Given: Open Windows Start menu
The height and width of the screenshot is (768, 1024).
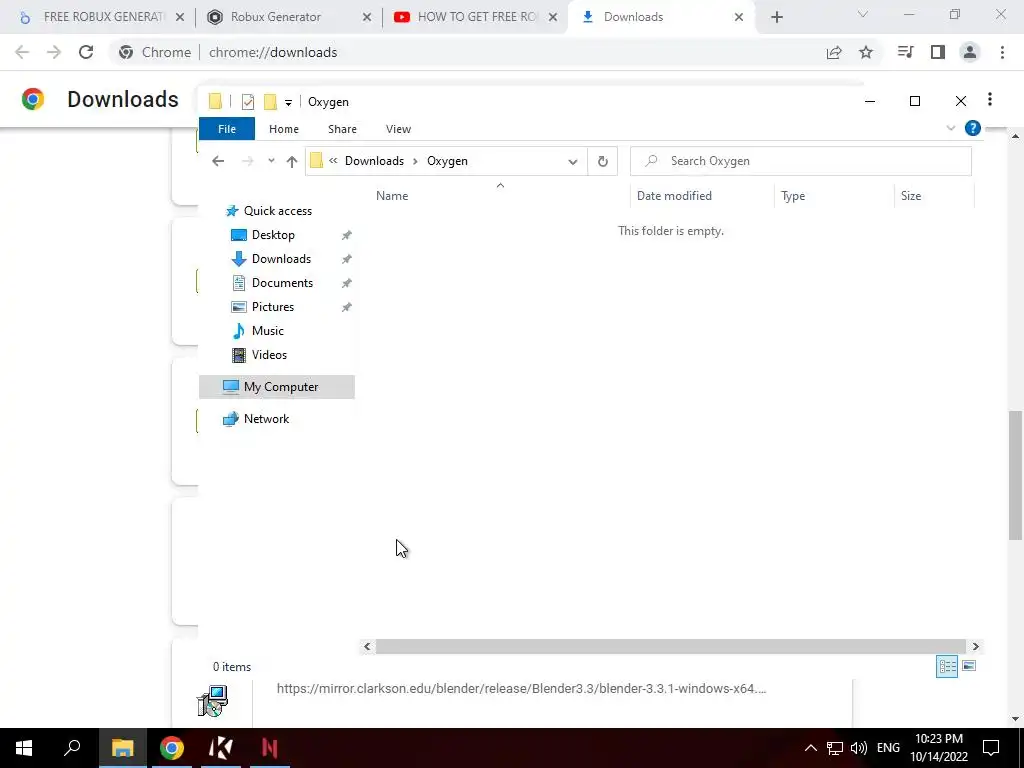Looking at the screenshot, I should pos(24,748).
